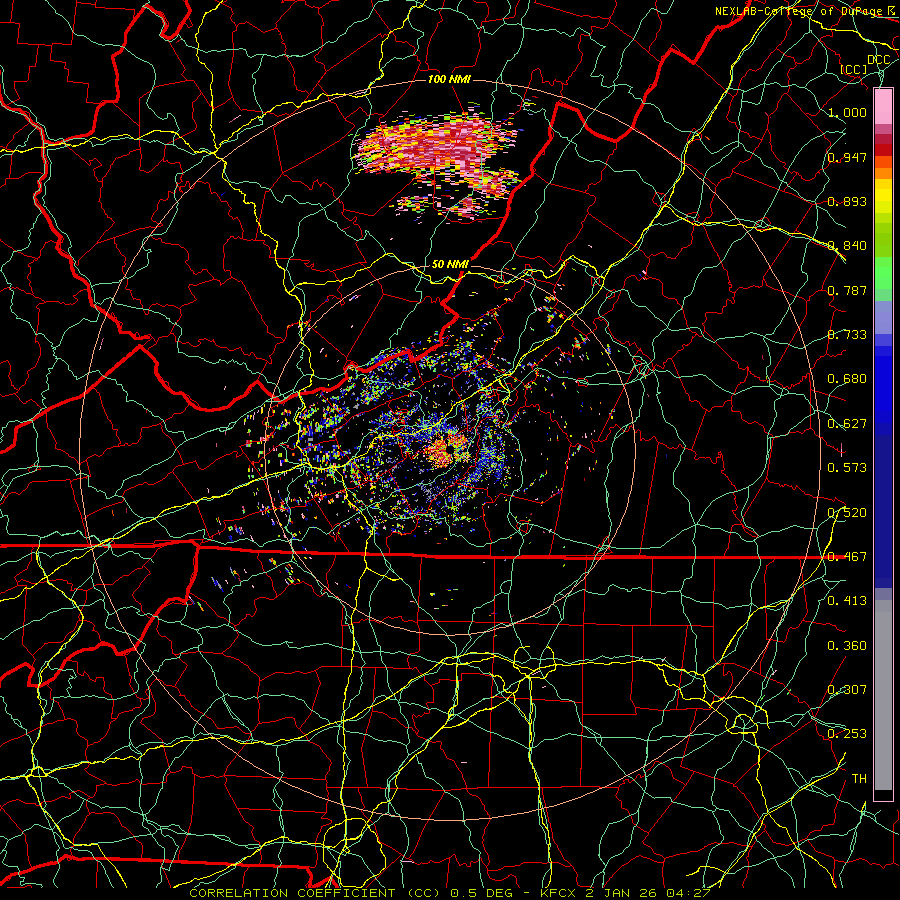
Task: Select the gray segment of the color bar
Action: point(883,695)
